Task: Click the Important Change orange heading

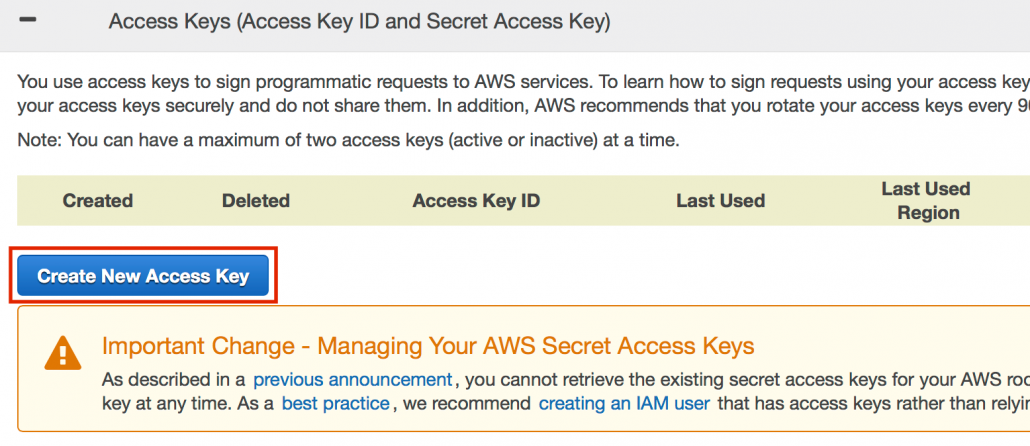Action: tap(428, 346)
